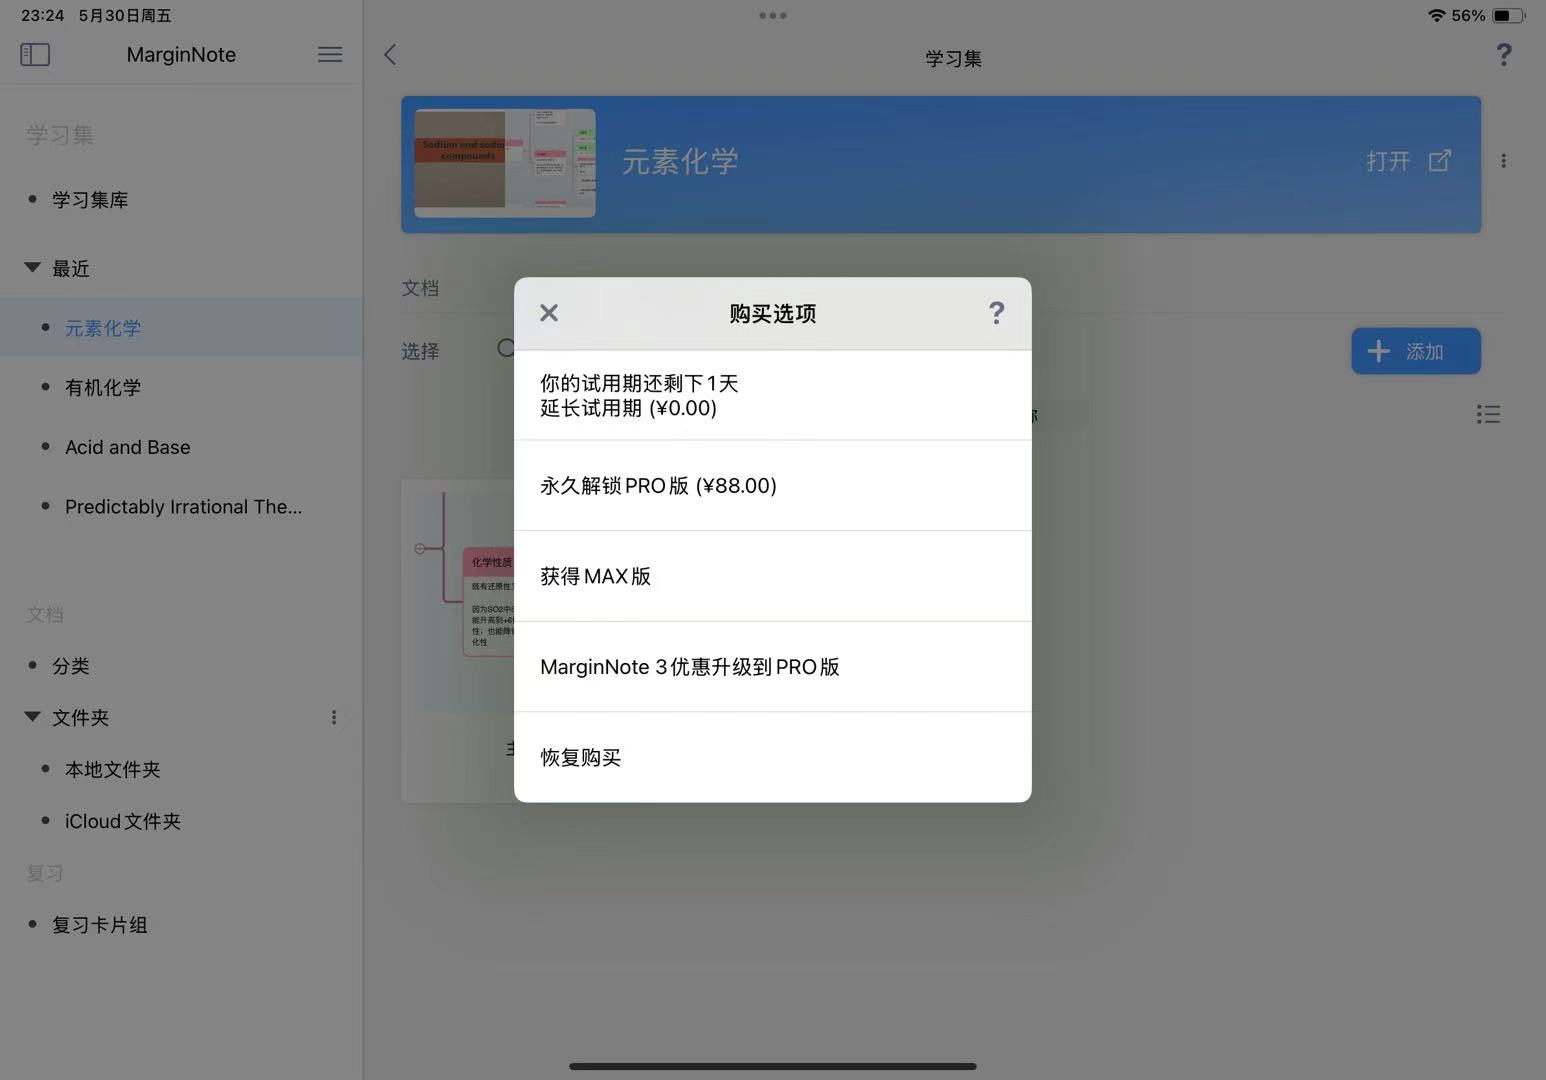Screen dimensions: 1546x1080
Task: Select 延长试用期 free trial option
Action: point(773,395)
